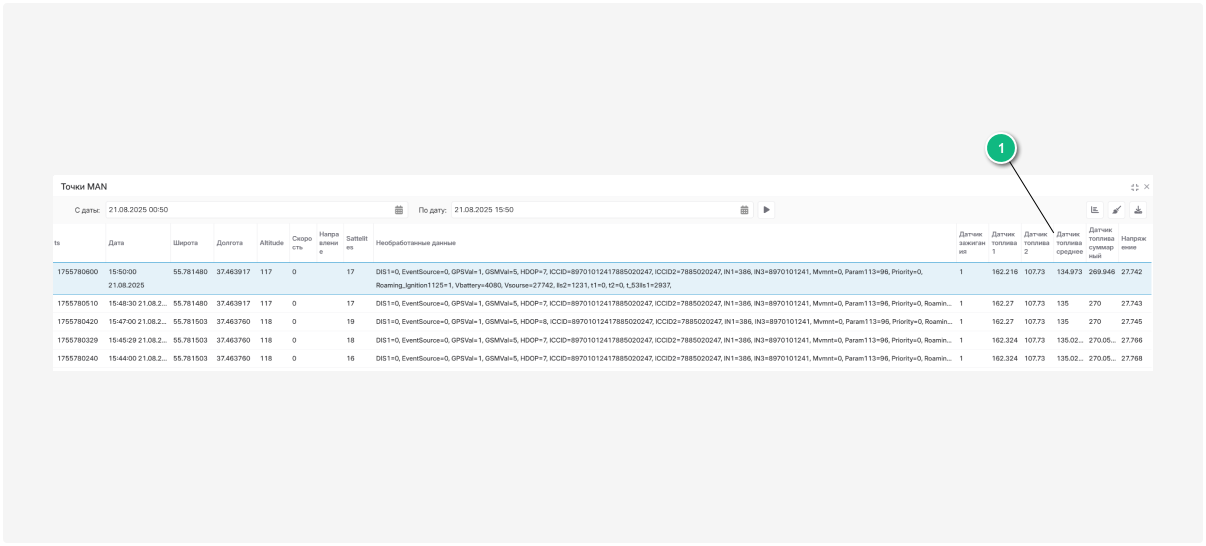Screen dimensions: 1206x546
Task: Click the 'Необработанные данные' column header
Action: [x=664, y=243]
